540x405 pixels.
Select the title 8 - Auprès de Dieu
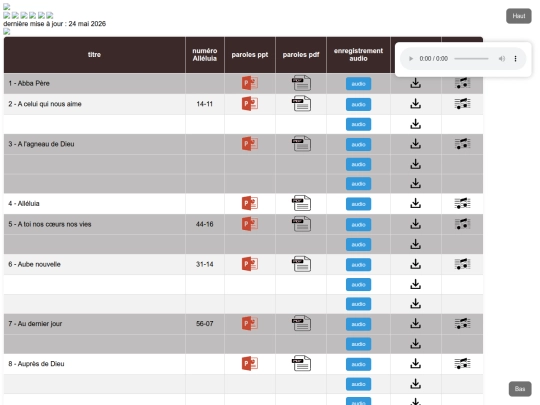36,364
